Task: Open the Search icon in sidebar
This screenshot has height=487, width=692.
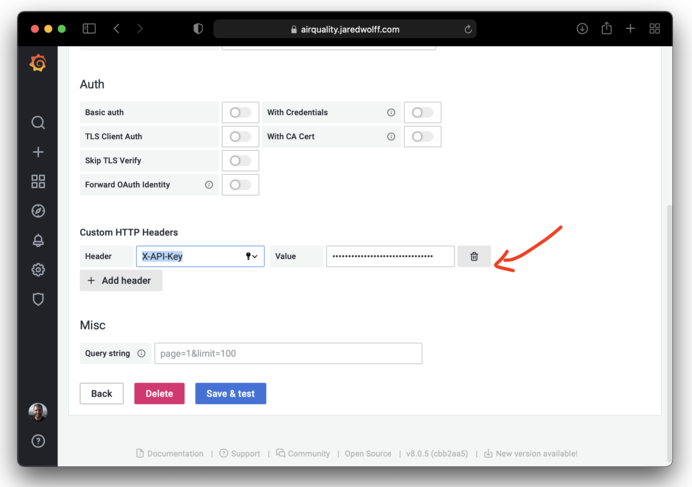Action: pos(38,123)
